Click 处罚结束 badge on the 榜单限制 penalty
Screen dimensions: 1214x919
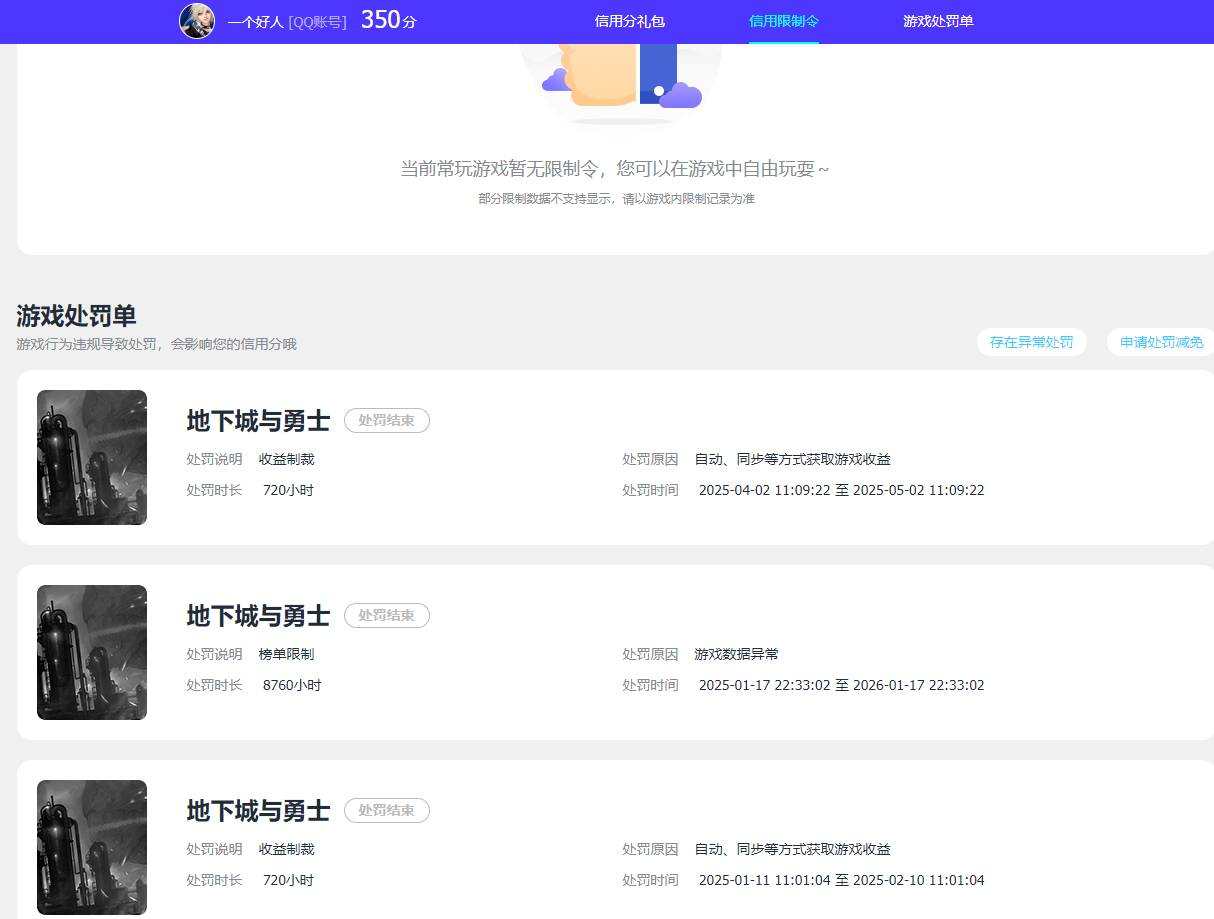[387, 615]
